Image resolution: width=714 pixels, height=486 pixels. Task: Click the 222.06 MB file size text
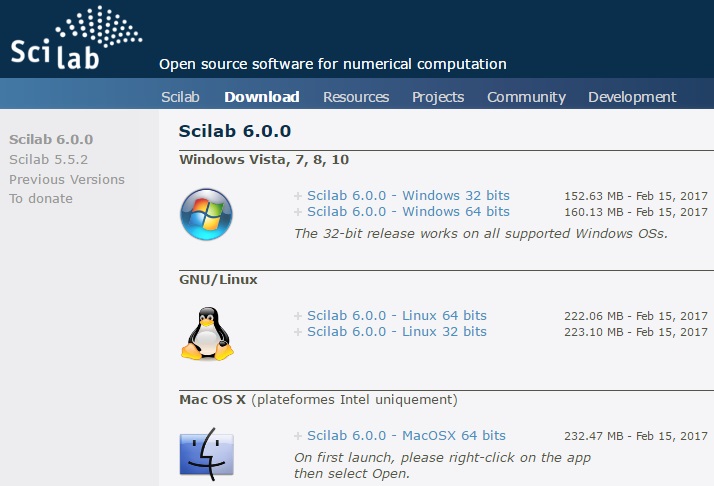tap(594, 316)
